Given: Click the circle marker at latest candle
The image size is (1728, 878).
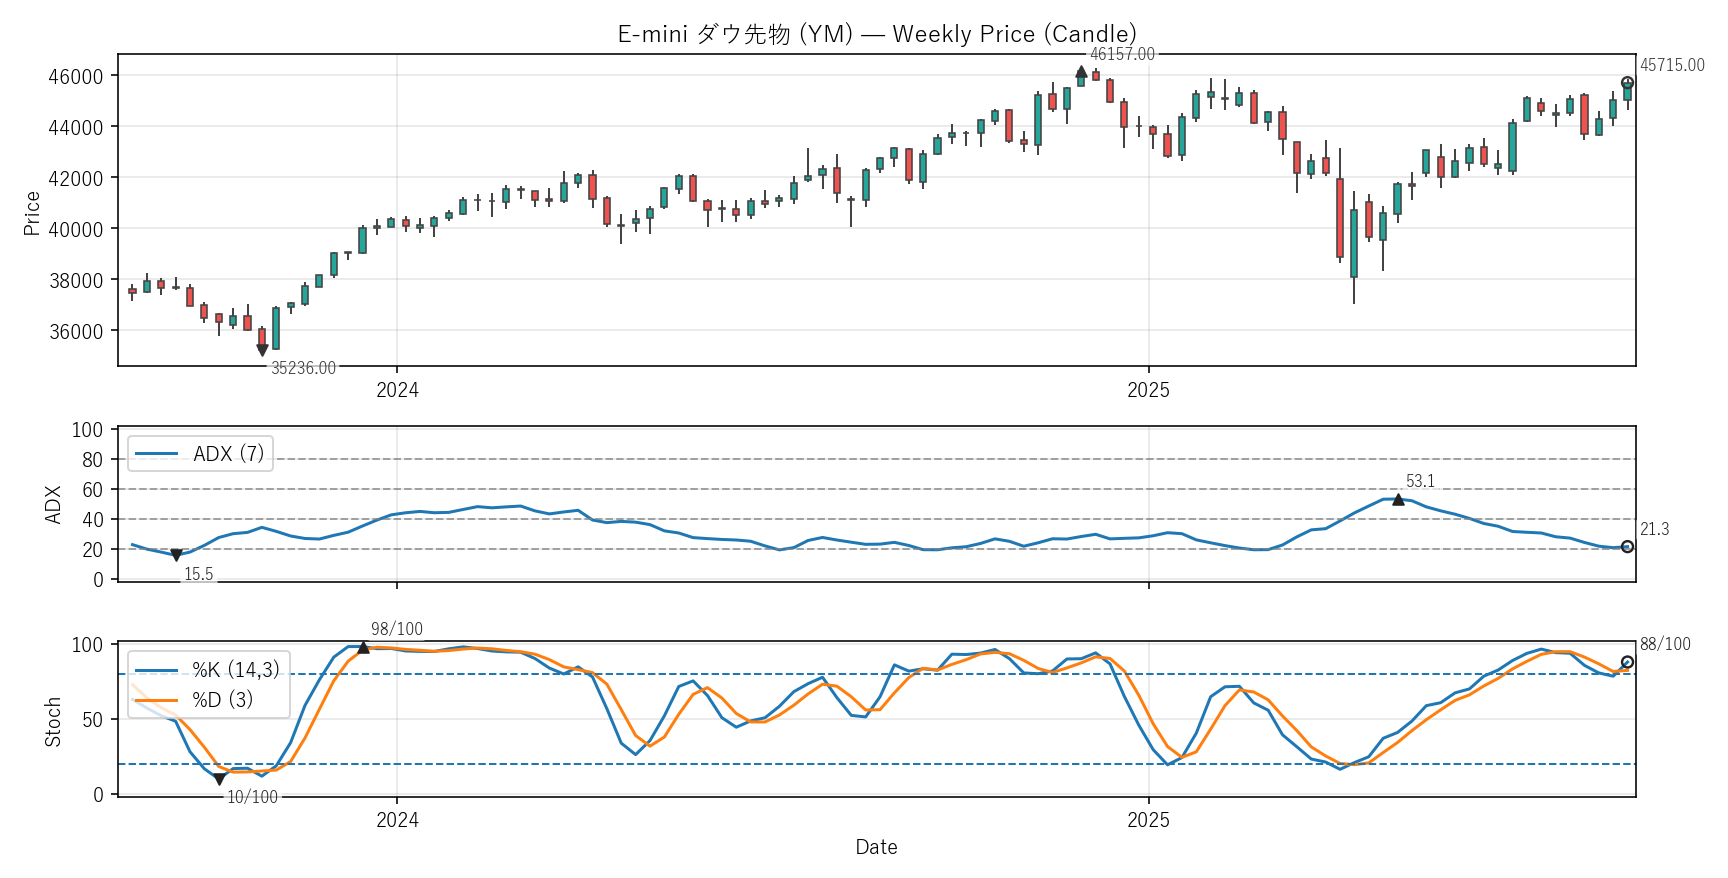Looking at the screenshot, I should pyautogui.click(x=1627, y=83).
